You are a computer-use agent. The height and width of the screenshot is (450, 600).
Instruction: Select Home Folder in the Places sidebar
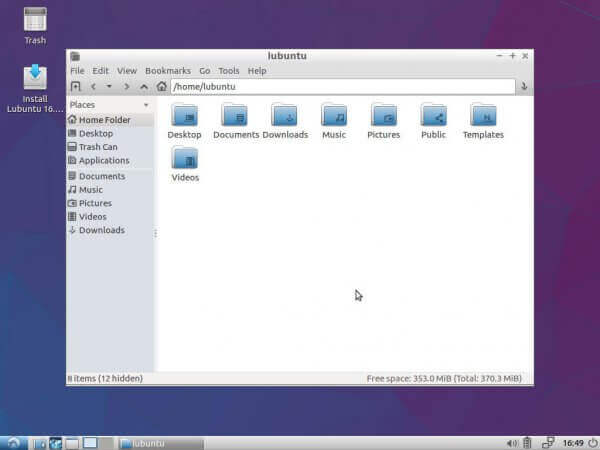110,120
